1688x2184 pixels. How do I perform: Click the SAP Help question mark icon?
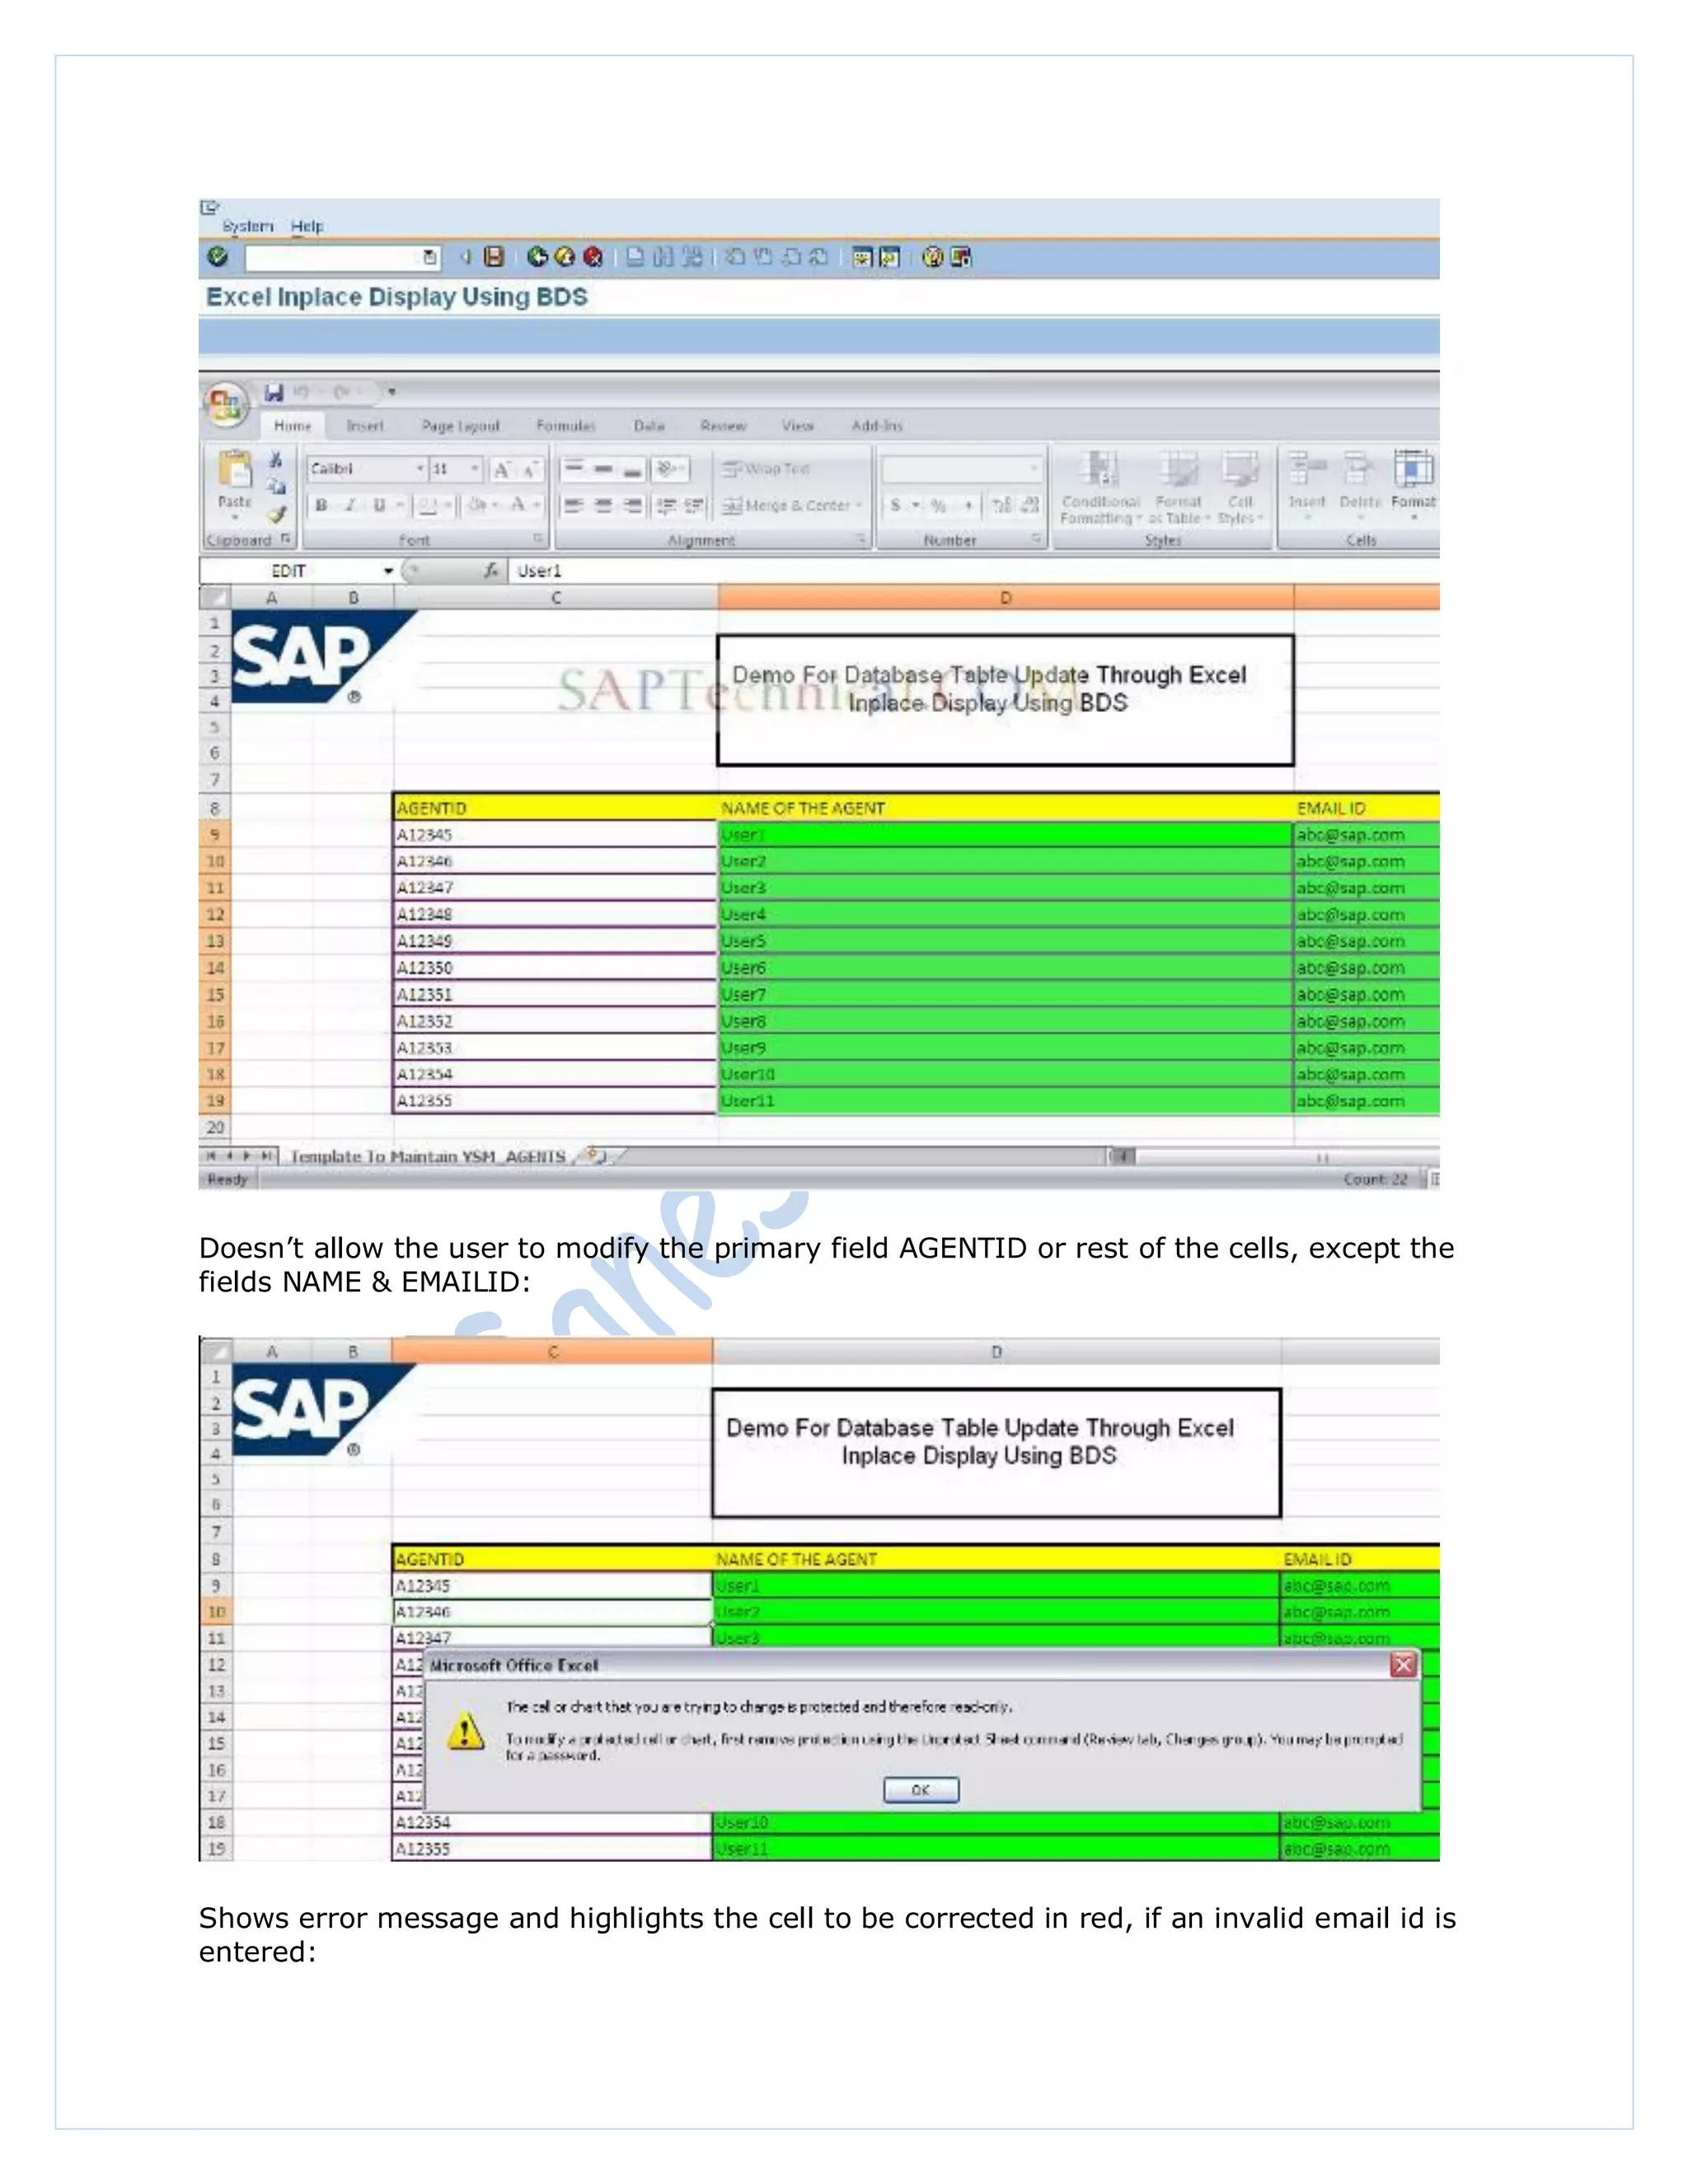point(933,257)
